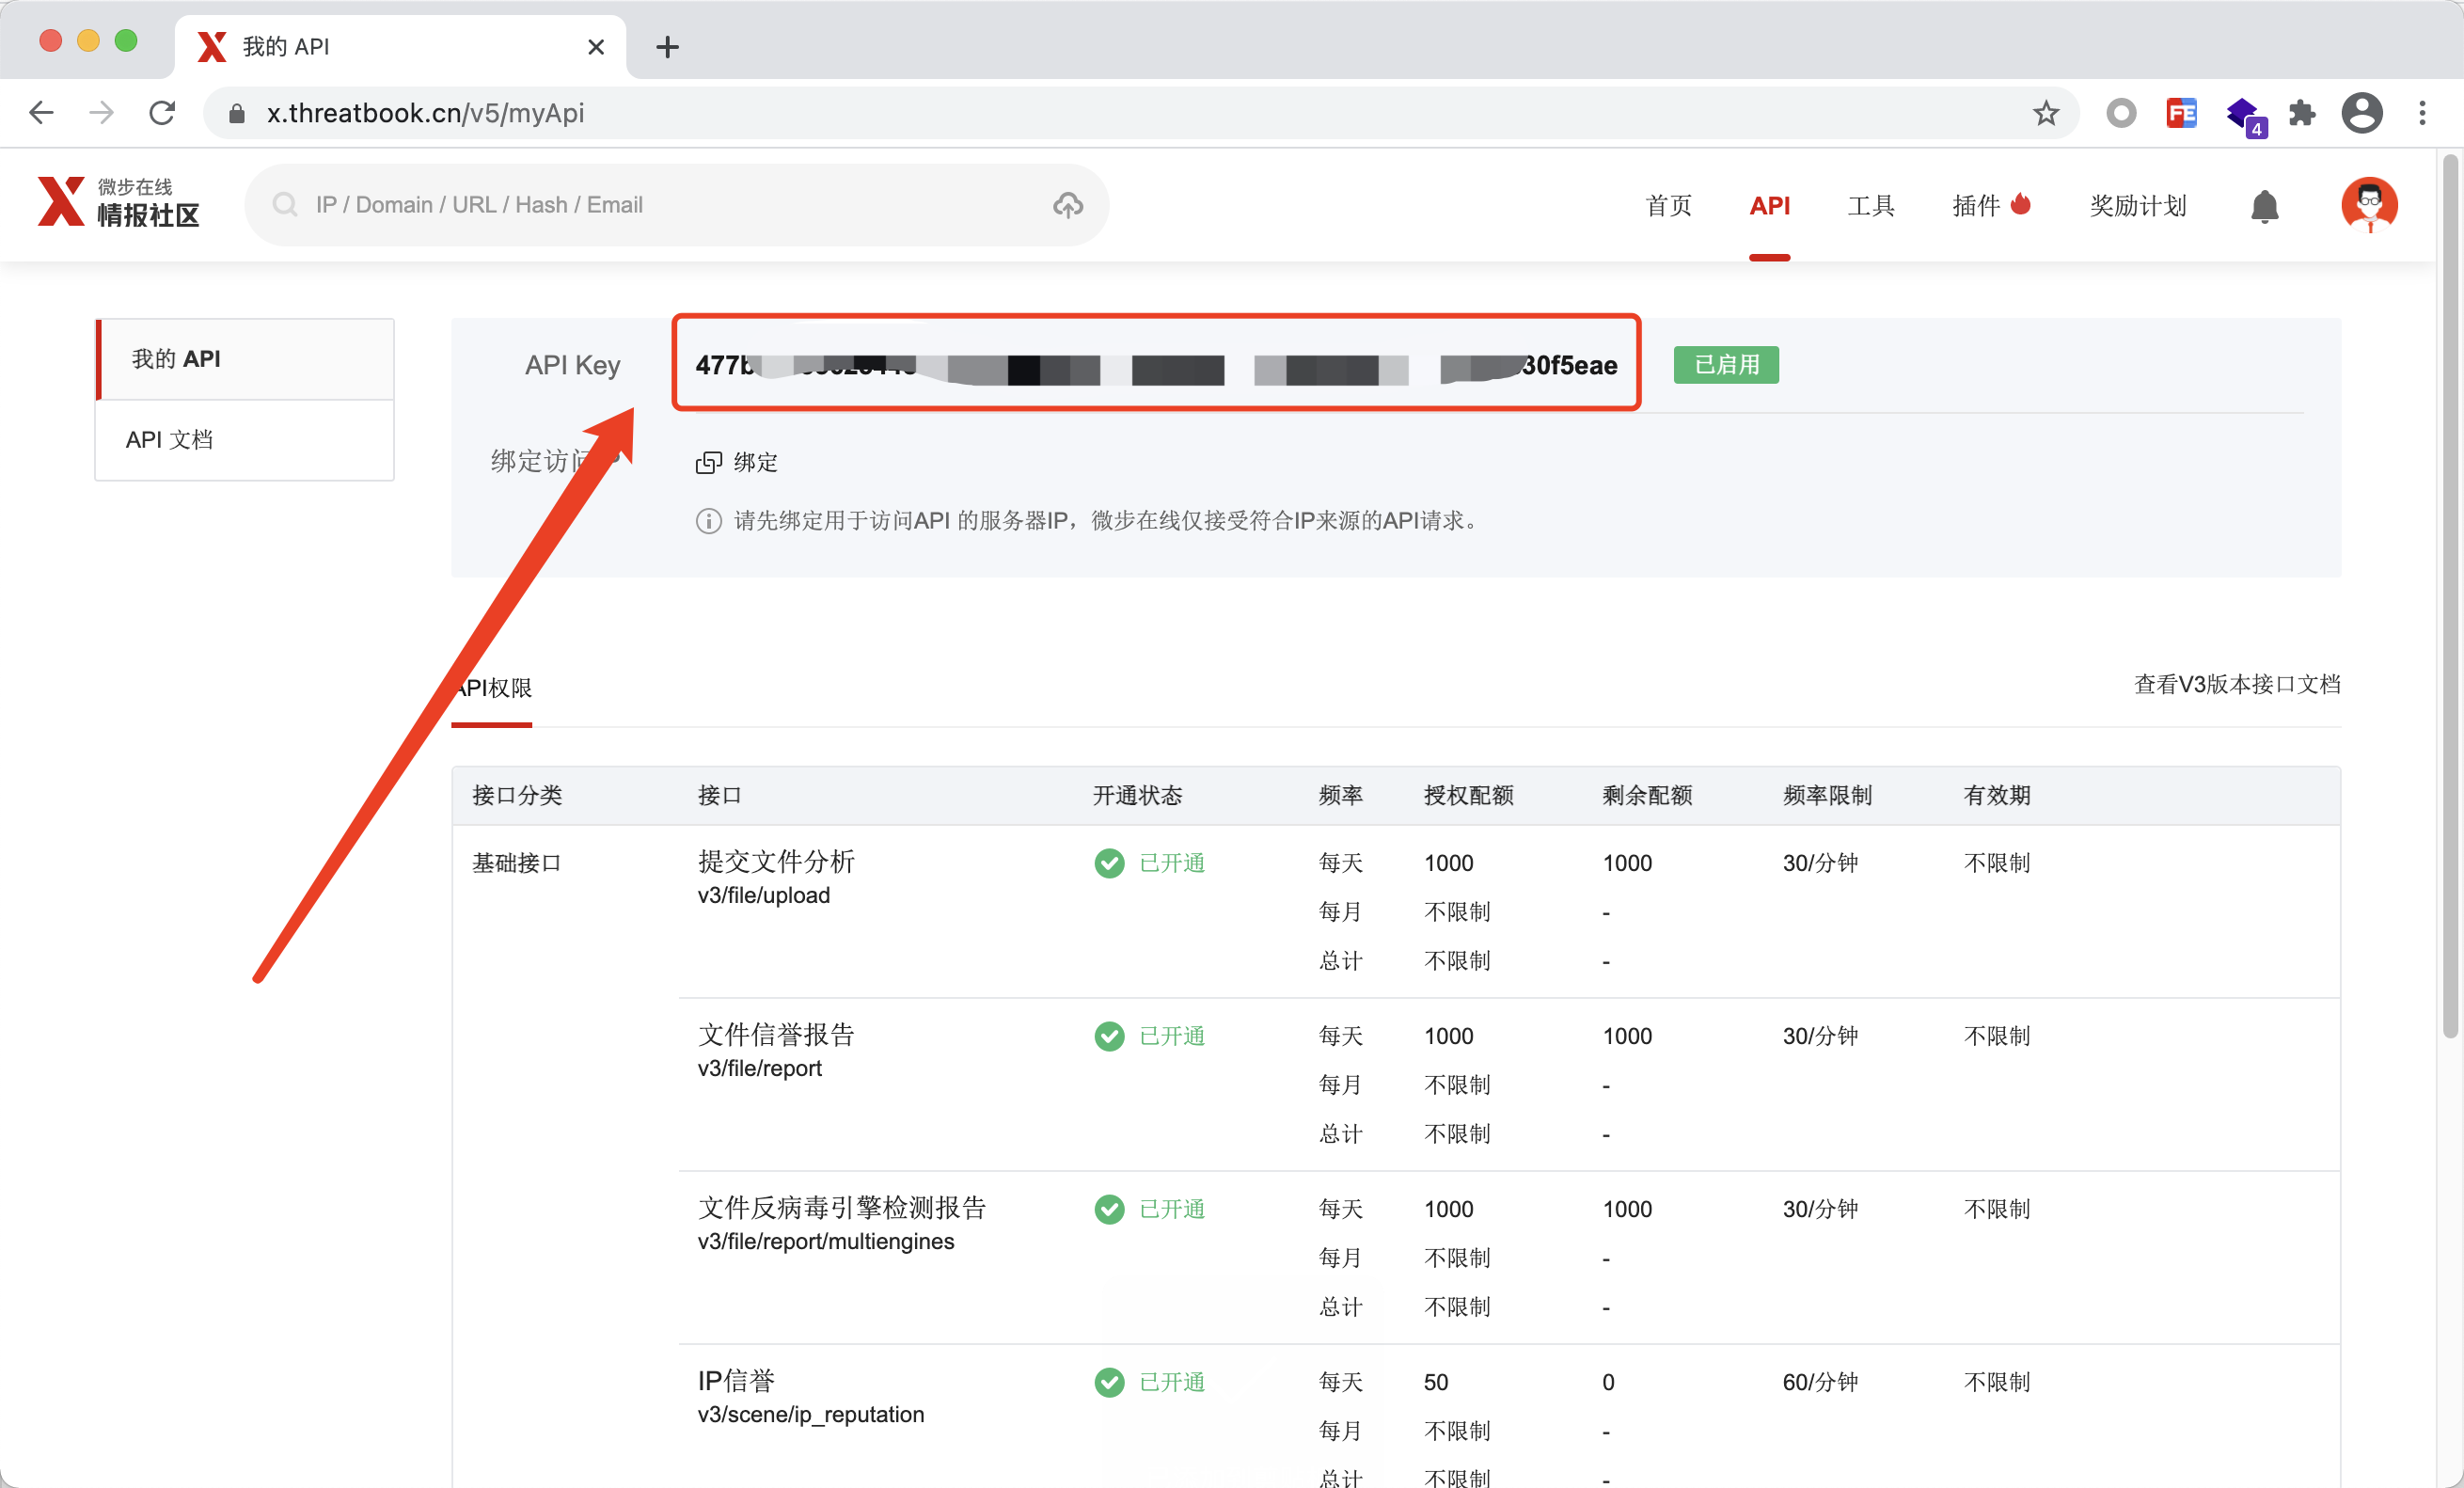The height and width of the screenshot is (1488, 2464).
Task: Click the user avatar at top right
Action: [x=2370, y=205]
